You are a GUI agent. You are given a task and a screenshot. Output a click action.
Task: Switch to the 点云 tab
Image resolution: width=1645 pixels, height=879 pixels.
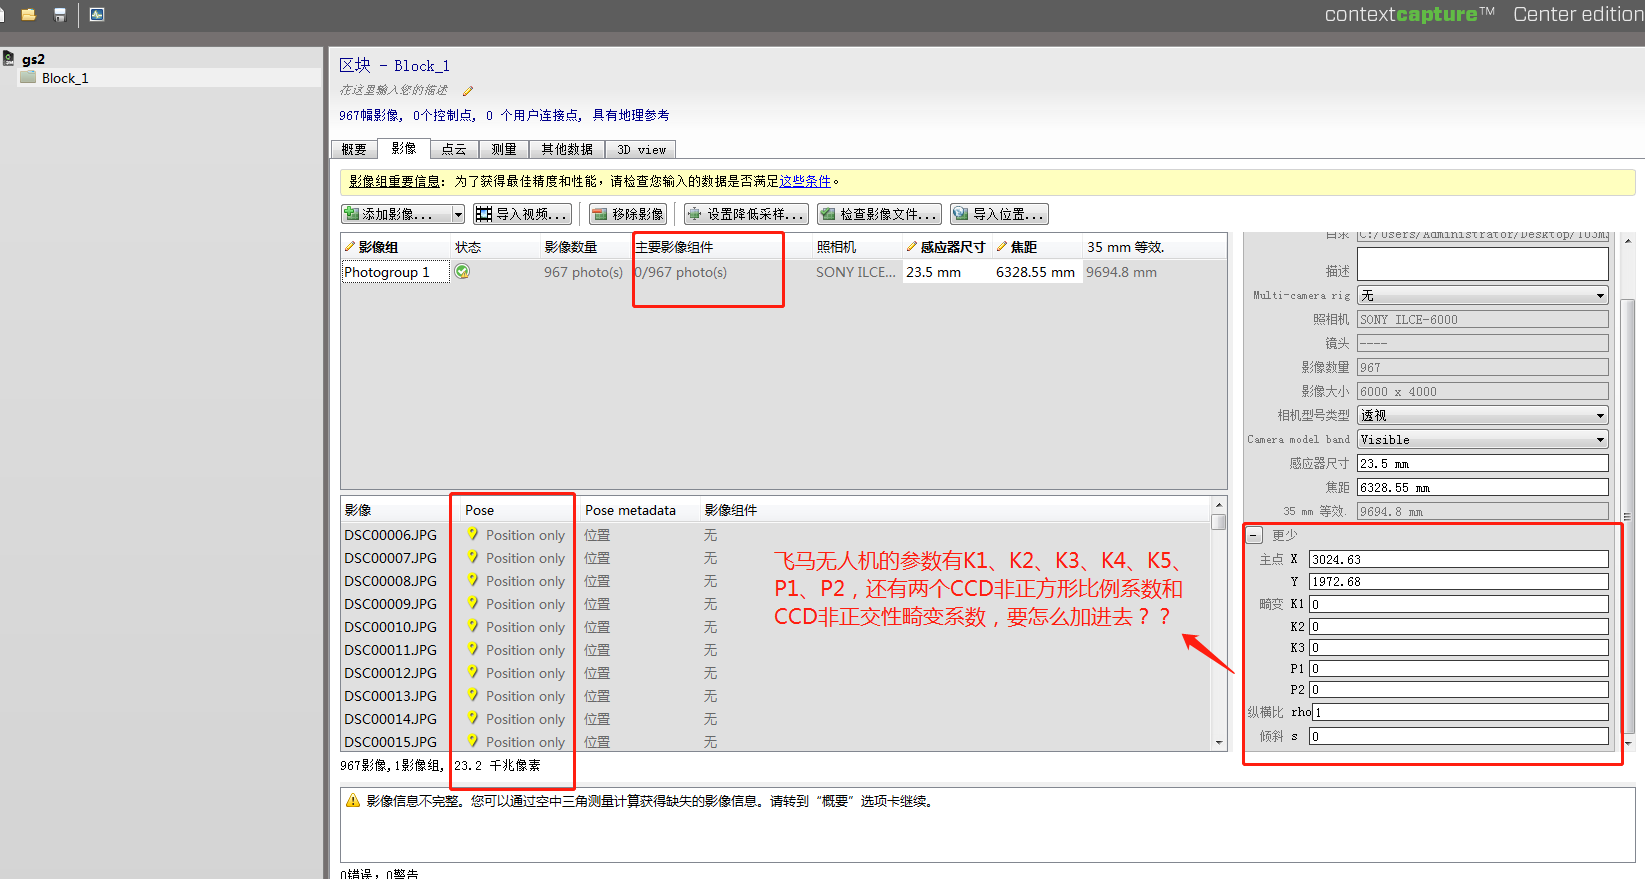pos(454,149)
